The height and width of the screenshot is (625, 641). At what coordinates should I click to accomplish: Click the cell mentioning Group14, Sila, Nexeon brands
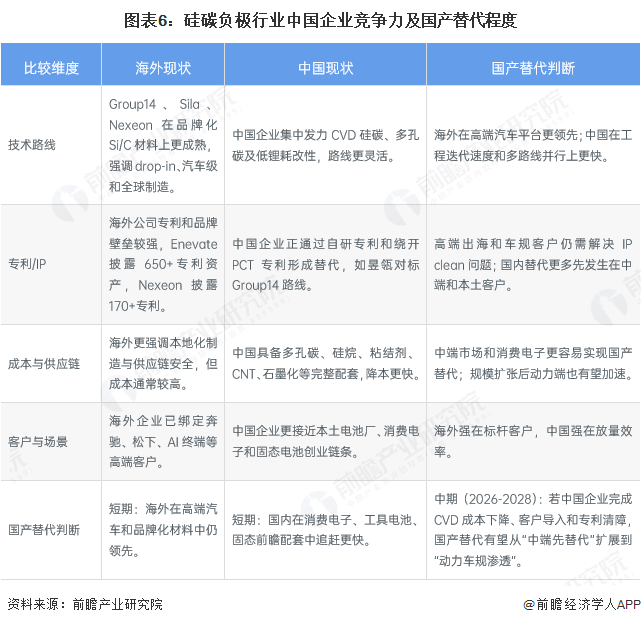(x=163, y=145)
